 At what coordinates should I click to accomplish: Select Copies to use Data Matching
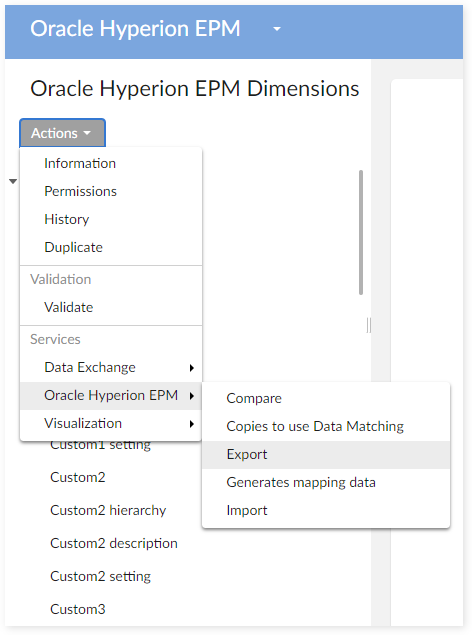tap(326, 426)
